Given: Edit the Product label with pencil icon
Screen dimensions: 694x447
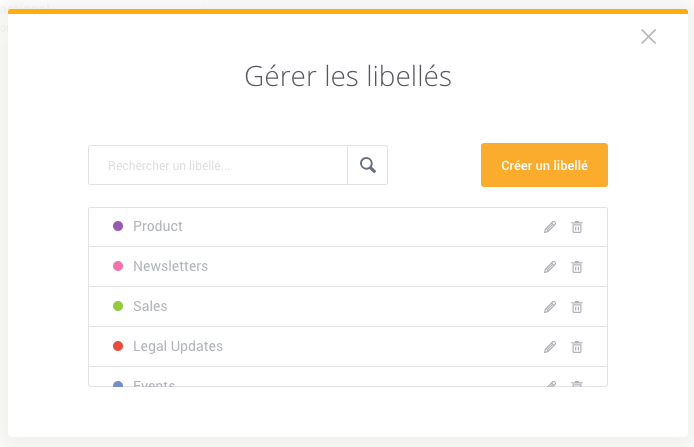Looking at the screenshot, I should coord(550,227).
